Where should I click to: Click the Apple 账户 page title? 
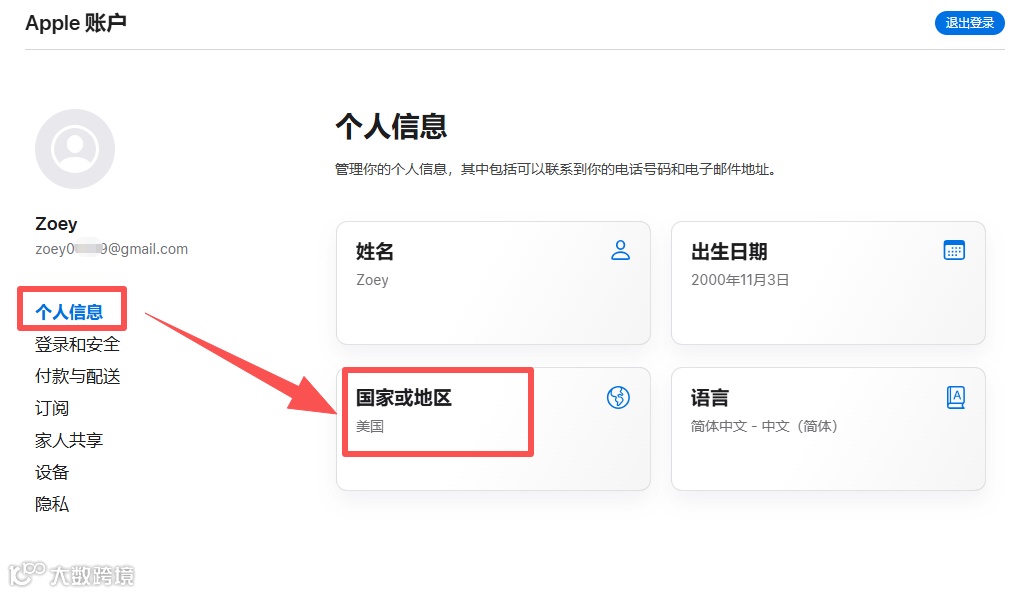point(76,23)
